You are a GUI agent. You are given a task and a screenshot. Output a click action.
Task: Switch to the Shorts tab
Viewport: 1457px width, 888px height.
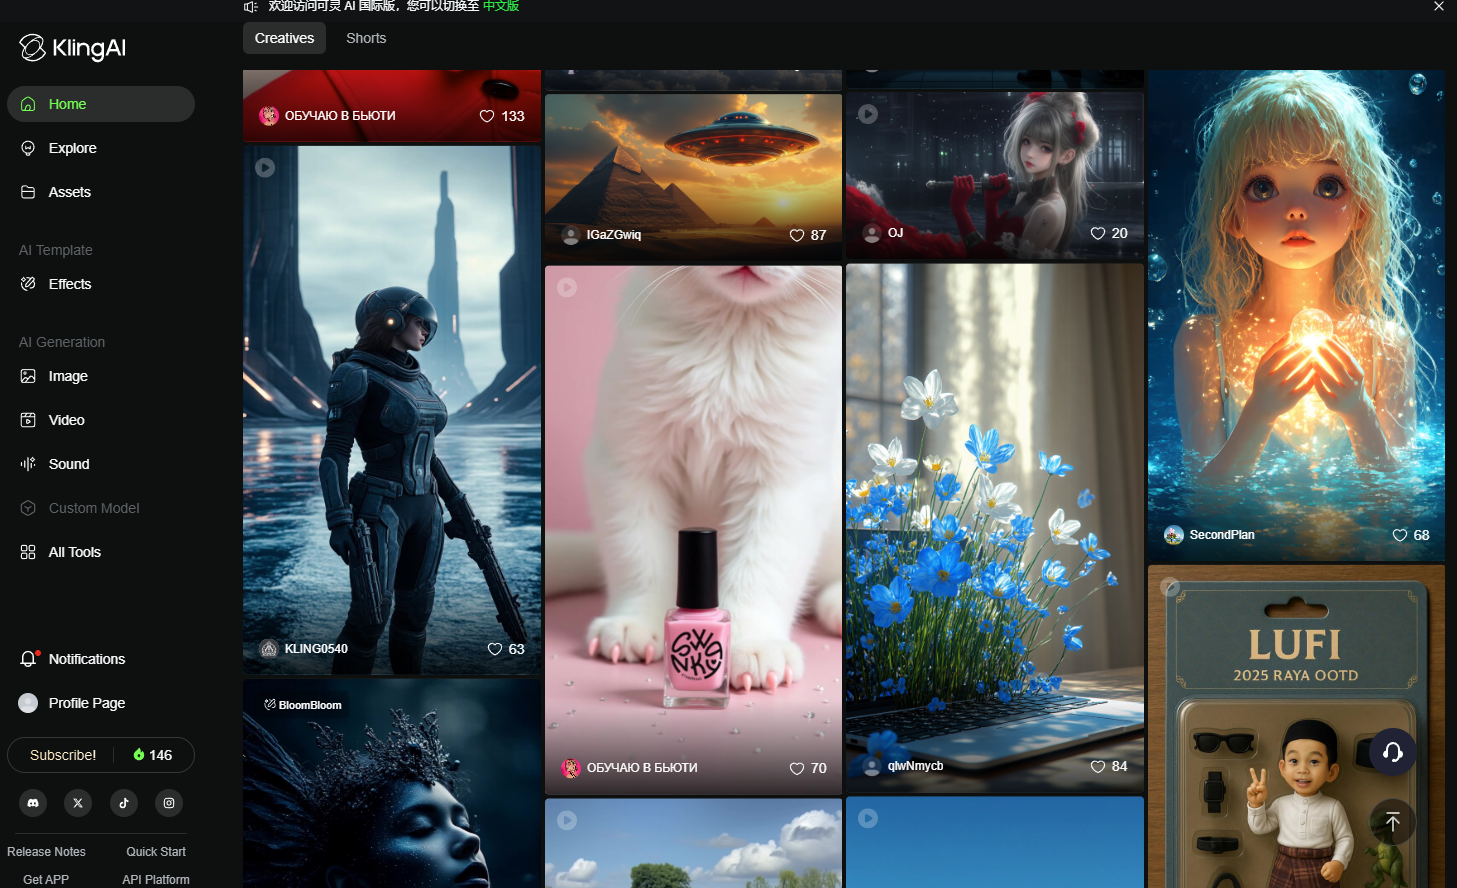(x=366, y=38)
